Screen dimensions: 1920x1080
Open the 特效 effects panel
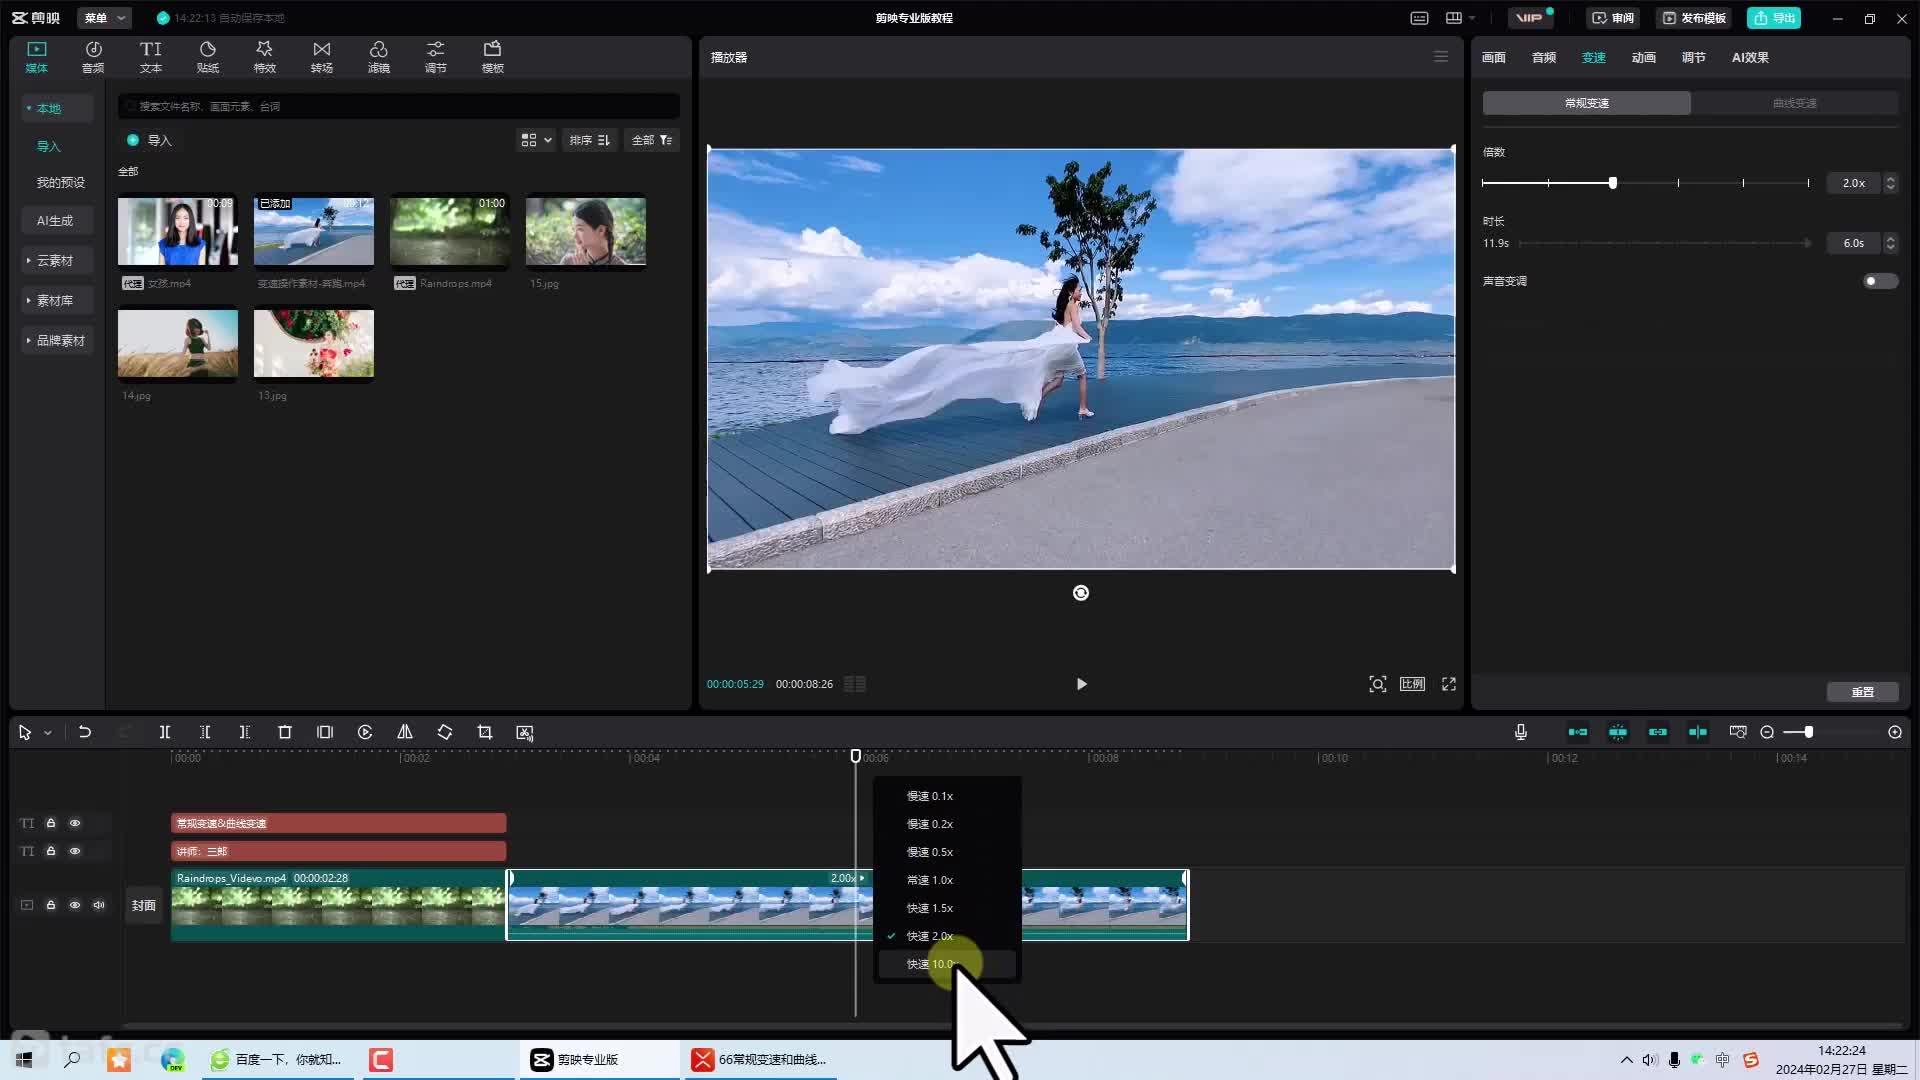point(264,57)
